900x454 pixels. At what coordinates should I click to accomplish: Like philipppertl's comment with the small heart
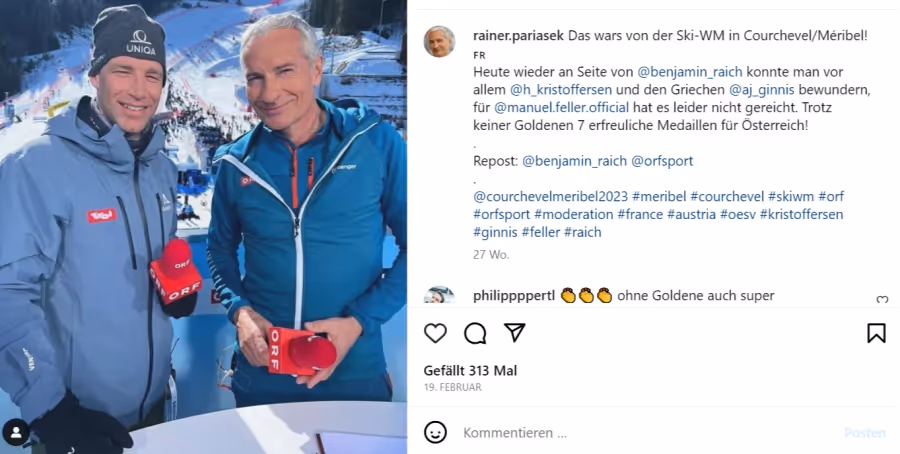click(882, 300)
